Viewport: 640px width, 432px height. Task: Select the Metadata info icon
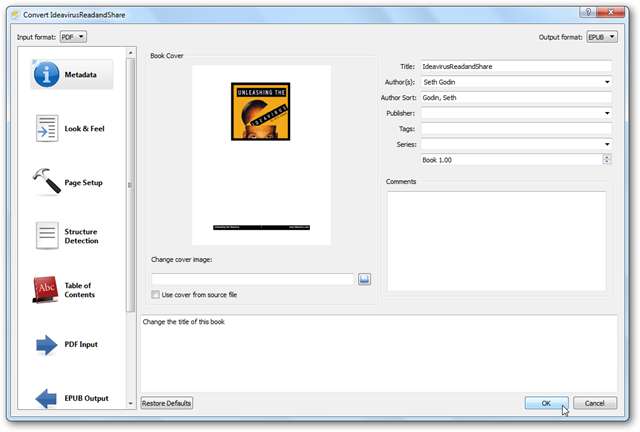[x=46, y=74]
